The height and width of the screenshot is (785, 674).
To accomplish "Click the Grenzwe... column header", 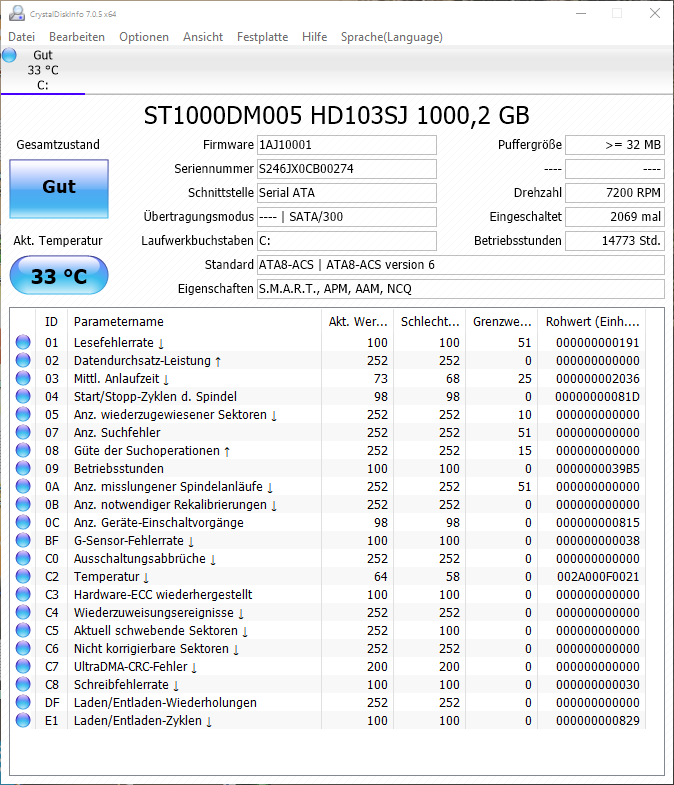I will point(502,321).
